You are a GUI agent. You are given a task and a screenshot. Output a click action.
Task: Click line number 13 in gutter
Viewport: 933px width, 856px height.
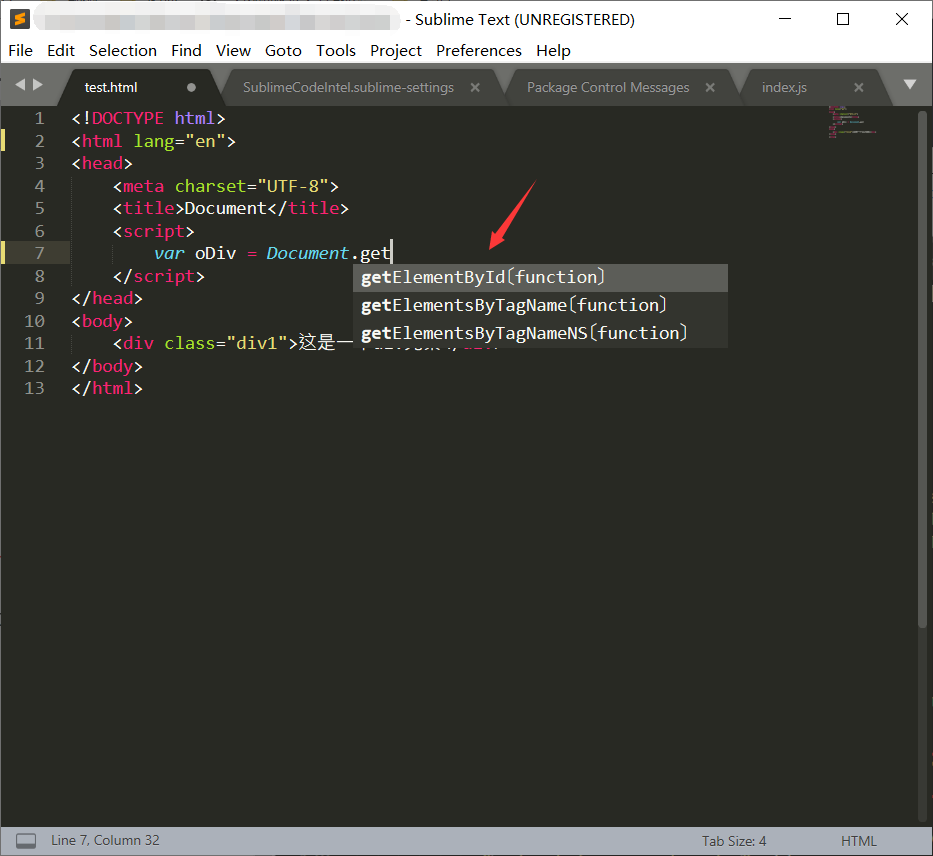click(35, 388)
